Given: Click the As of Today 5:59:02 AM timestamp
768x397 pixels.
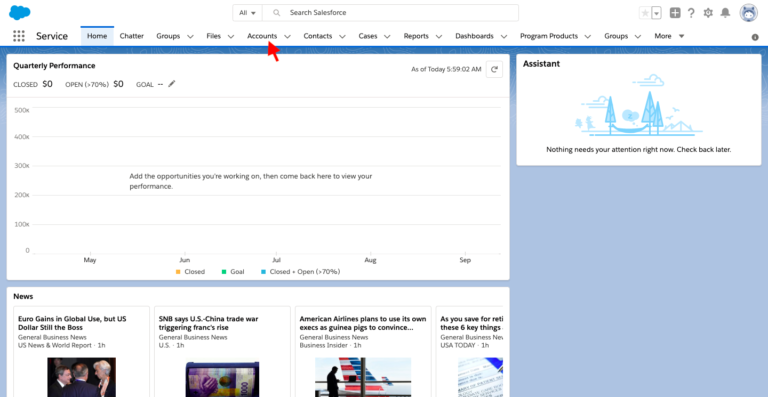Looking at the screenshot, I should pyautogui.click(x=446, y=70).
